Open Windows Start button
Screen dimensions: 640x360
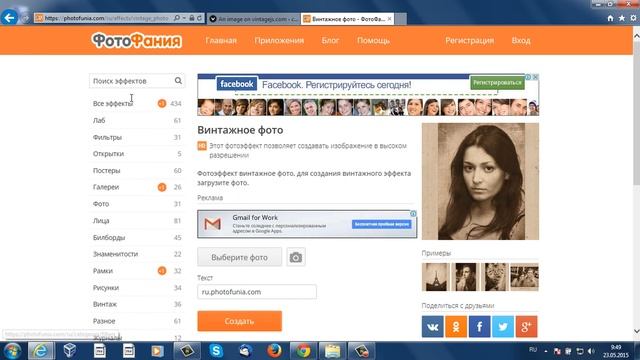pos(12,351)
